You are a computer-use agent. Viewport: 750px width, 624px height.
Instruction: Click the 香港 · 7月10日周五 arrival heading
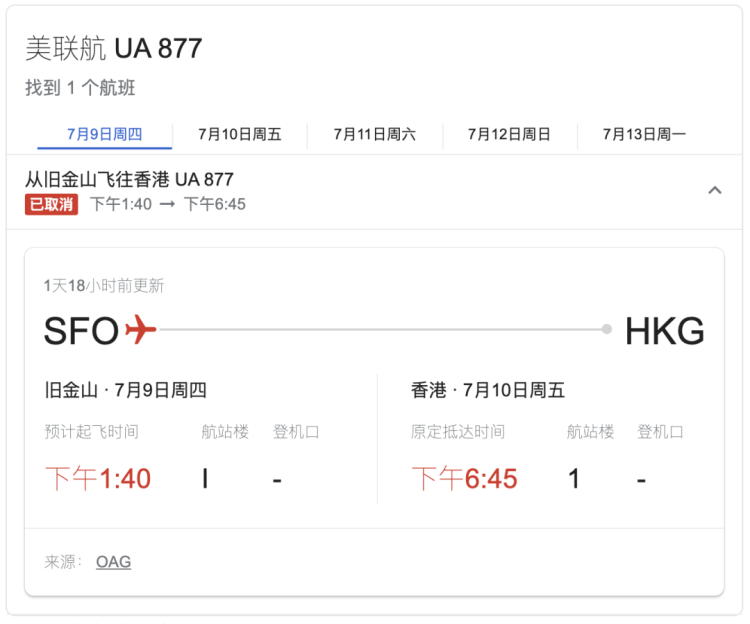(x=488, y=390)
